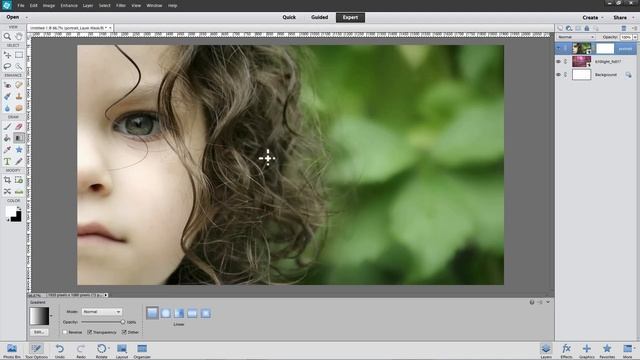The height and width of the screenshot is (360, 640).
Task: Select the Rectangular Marquee tool
Action: coord(19,55)
